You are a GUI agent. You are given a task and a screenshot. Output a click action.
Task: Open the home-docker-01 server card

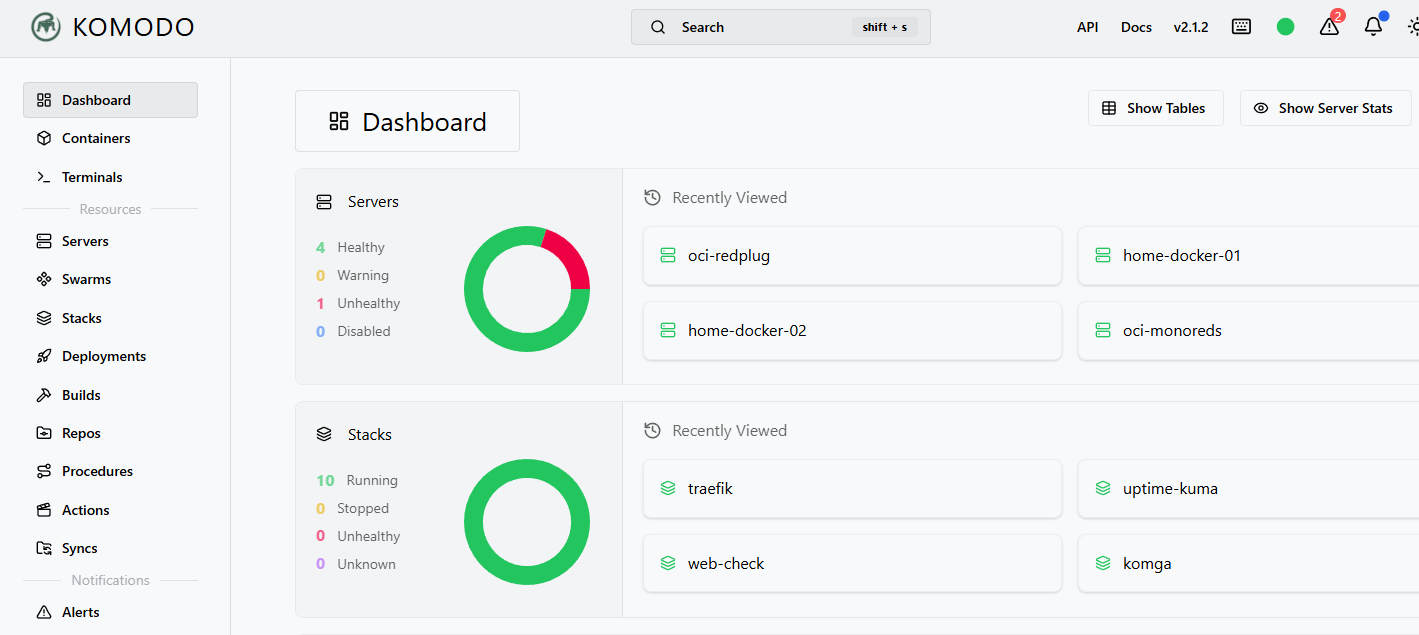point(1248,256)
